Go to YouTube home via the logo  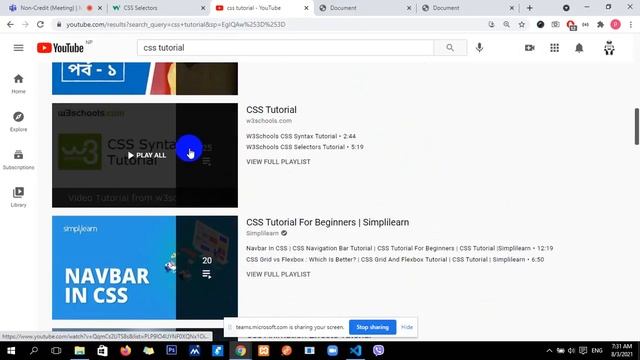pyautogui.click(x=60, y=48)
